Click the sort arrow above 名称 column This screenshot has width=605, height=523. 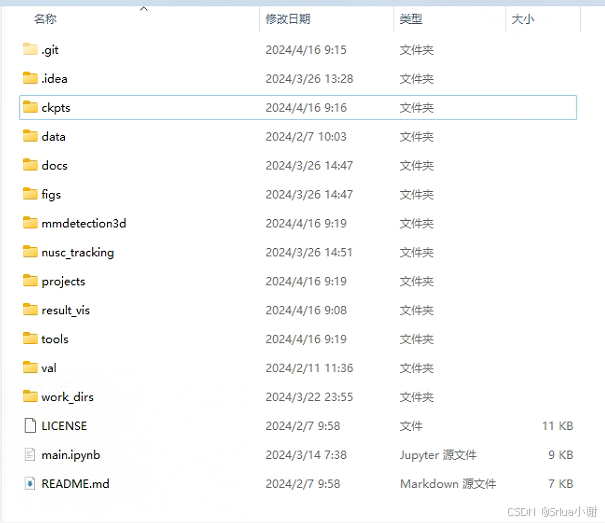pyautogui.click(x=144, y=8)
